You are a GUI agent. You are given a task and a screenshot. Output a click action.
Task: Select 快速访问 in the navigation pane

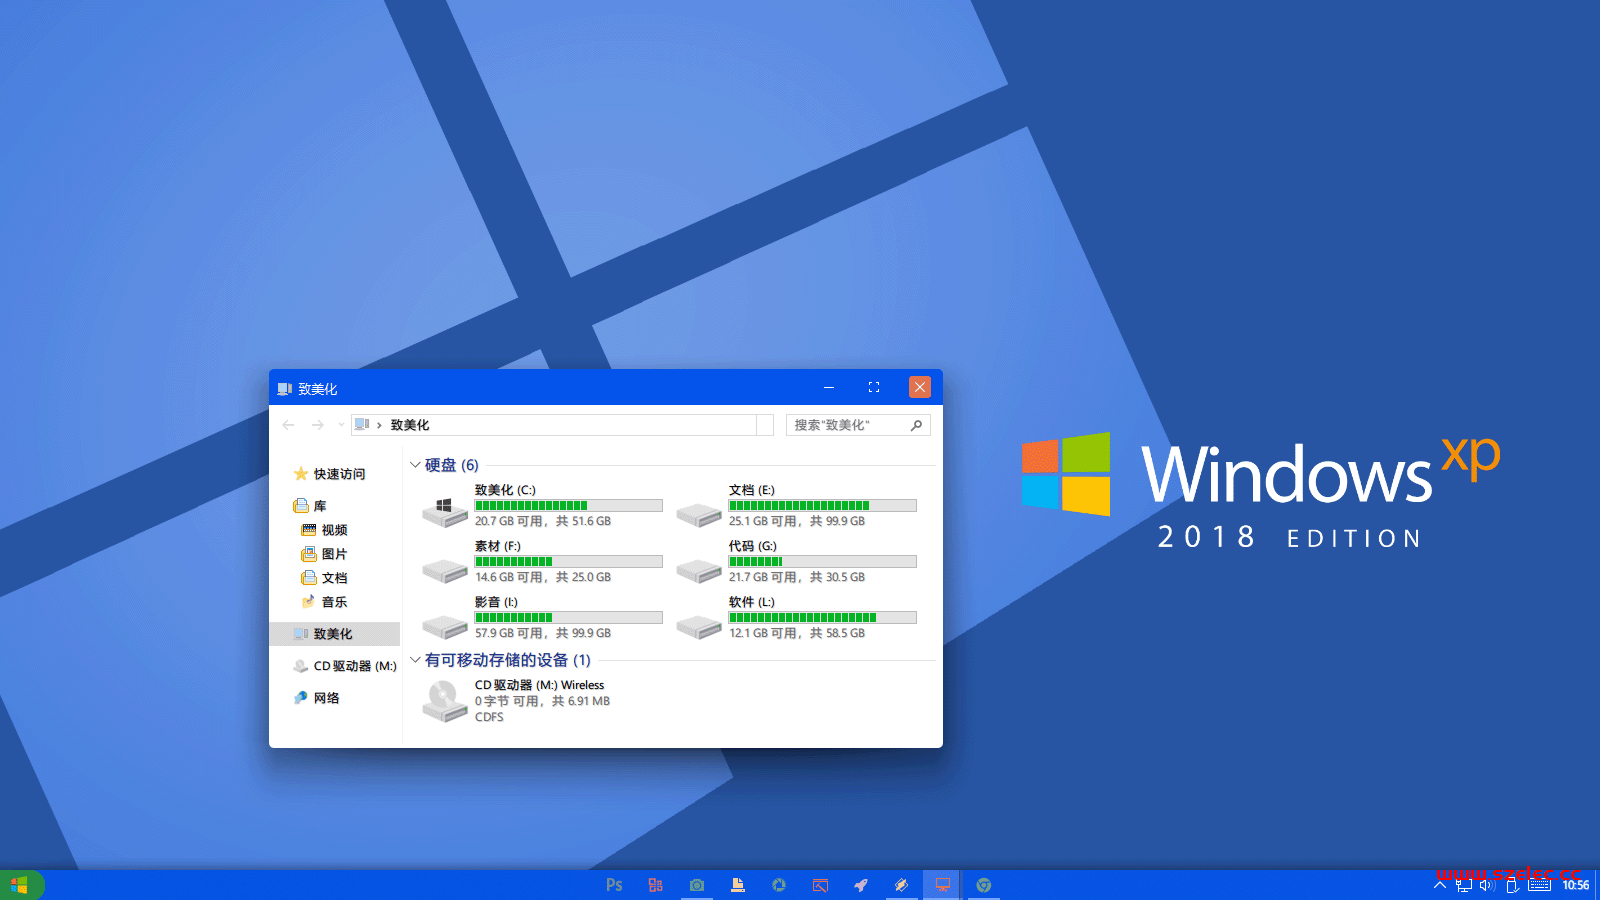(x=339, y=474)
